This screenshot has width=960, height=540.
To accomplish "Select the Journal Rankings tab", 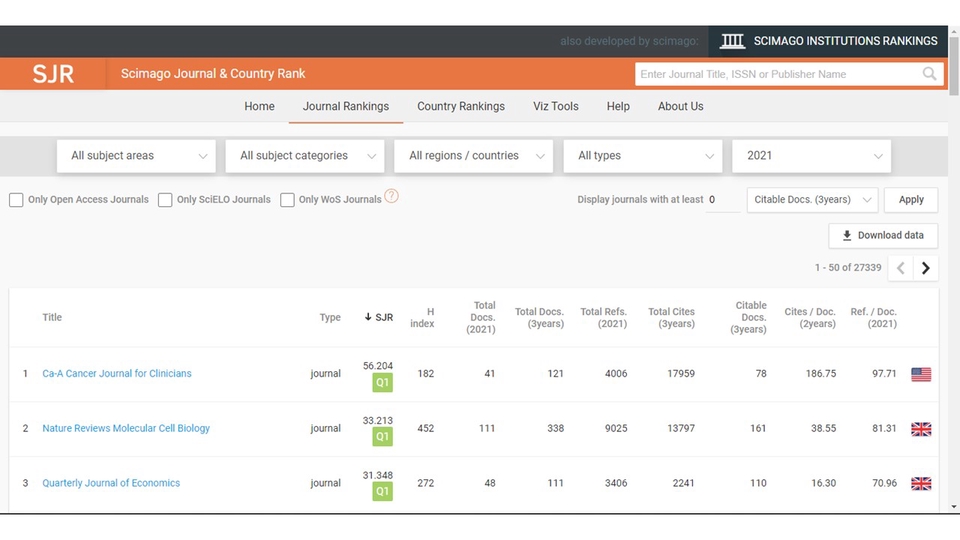I will pyautogui.click(x=346, y=107).
